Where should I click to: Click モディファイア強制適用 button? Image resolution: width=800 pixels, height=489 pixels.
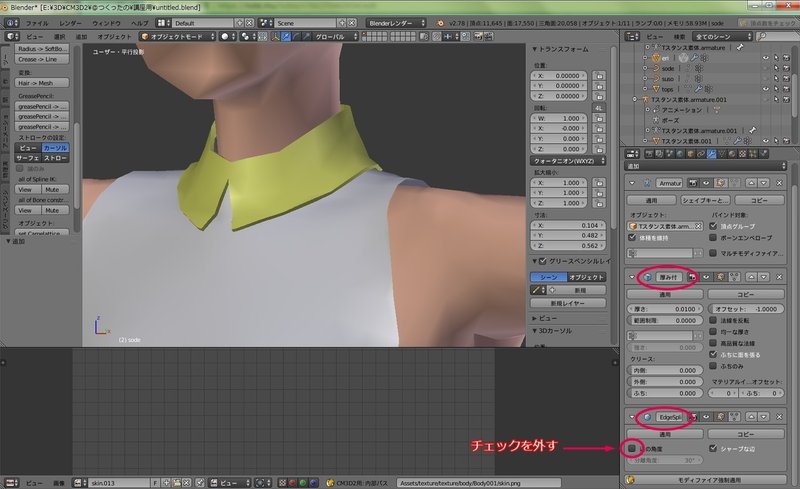[x=709, y=480]
